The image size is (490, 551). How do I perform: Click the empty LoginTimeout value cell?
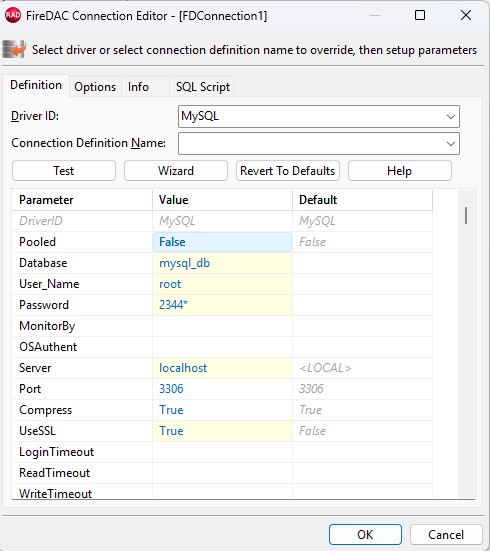pyautogui.click(x=222, y=452)
